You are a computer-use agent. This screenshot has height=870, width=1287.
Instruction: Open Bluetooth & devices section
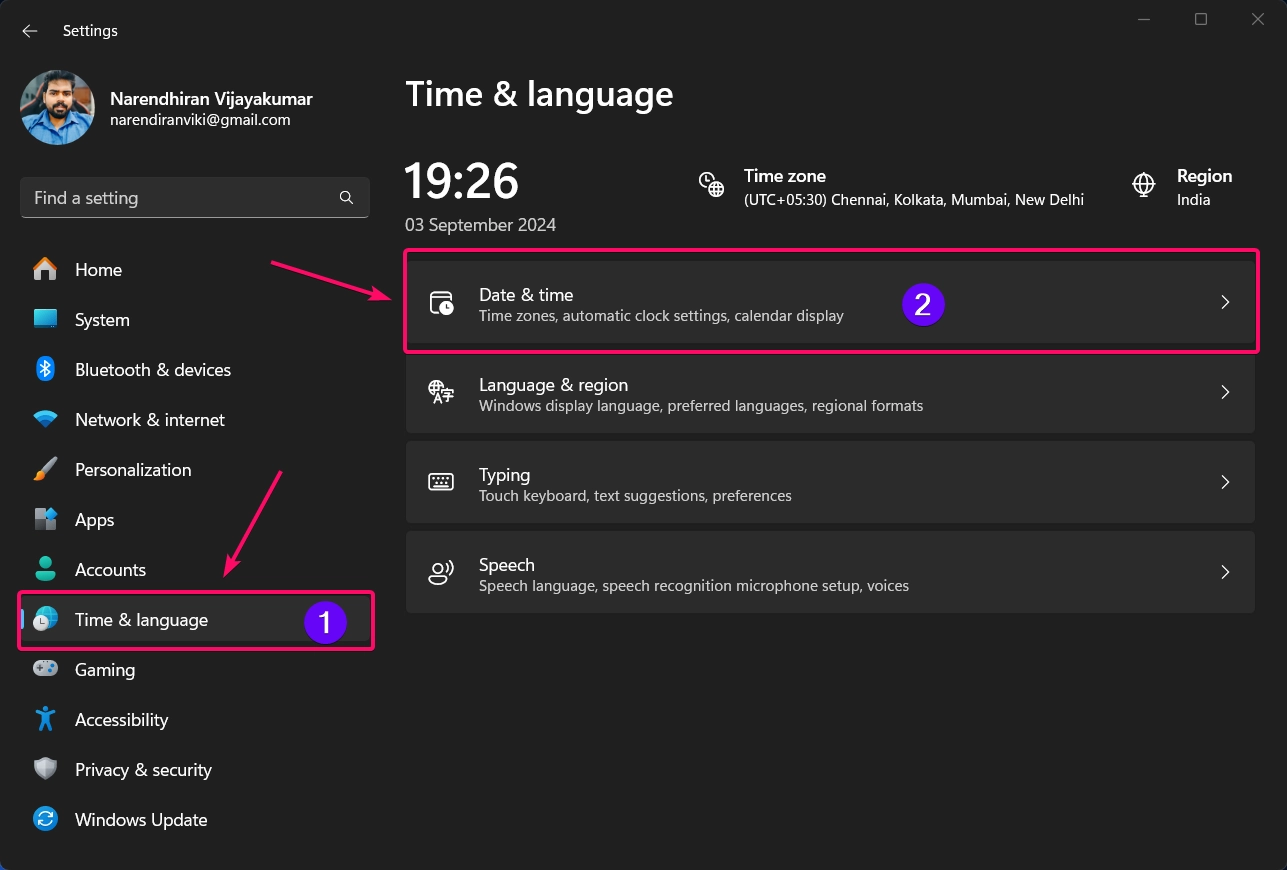pos(195,370)
